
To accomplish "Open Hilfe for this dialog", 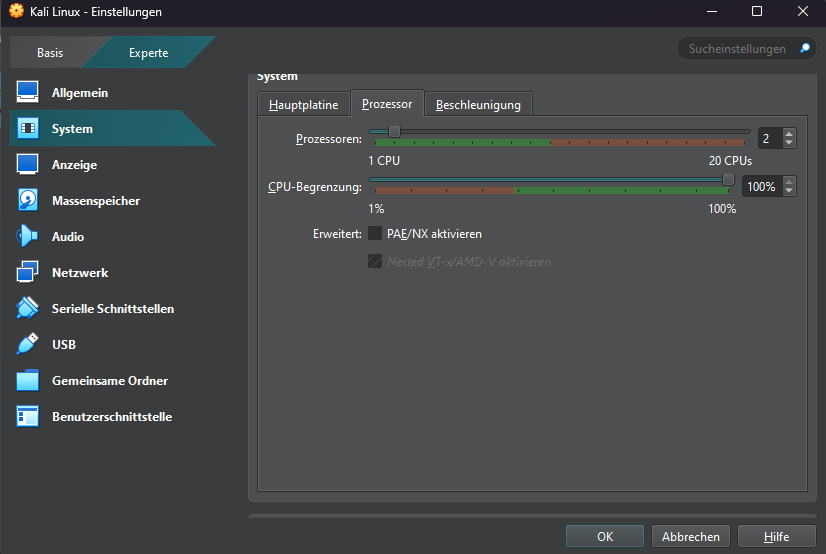I will point(776,537).
